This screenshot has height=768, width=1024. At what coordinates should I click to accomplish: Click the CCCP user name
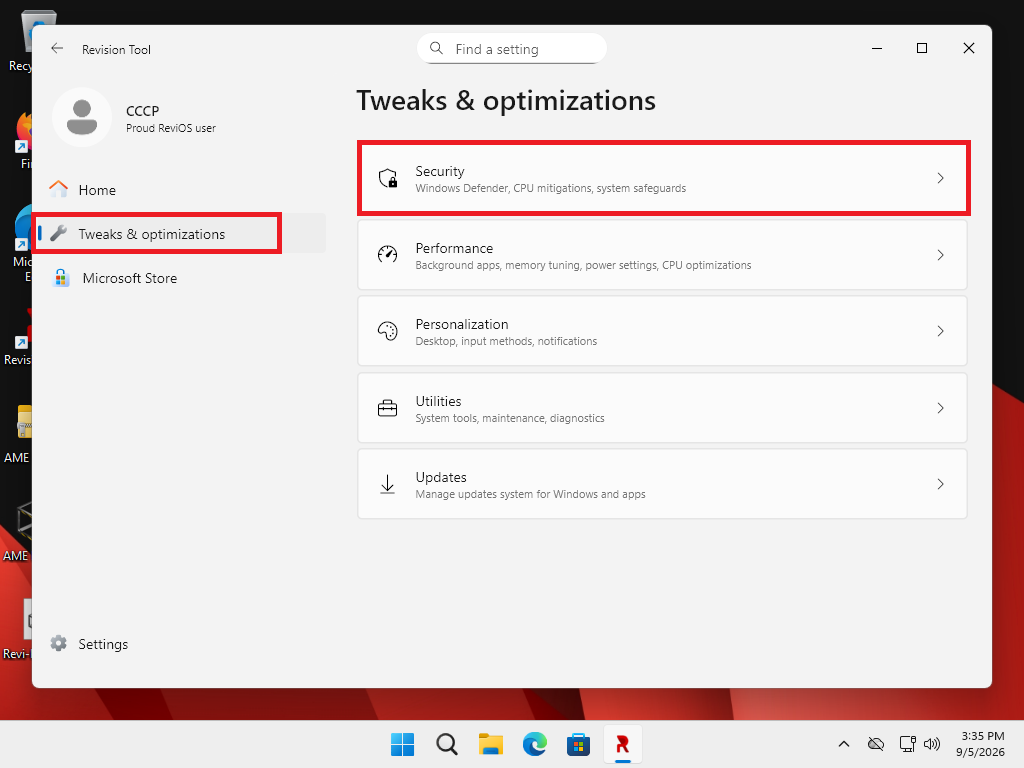[x=142, y=111]
